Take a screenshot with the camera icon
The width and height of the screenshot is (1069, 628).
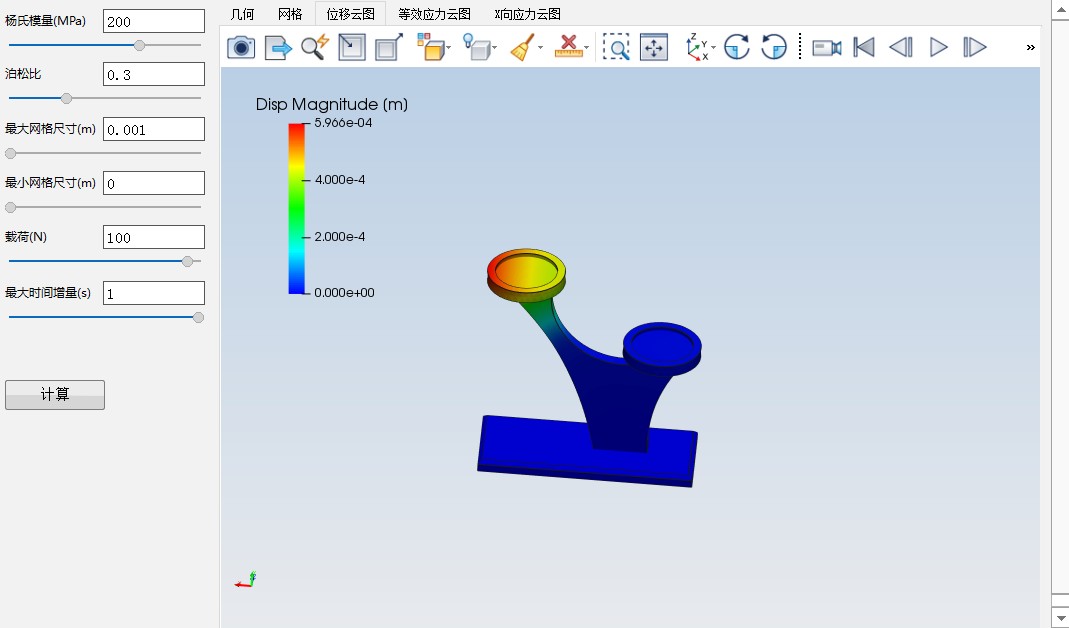click(241, 47)
